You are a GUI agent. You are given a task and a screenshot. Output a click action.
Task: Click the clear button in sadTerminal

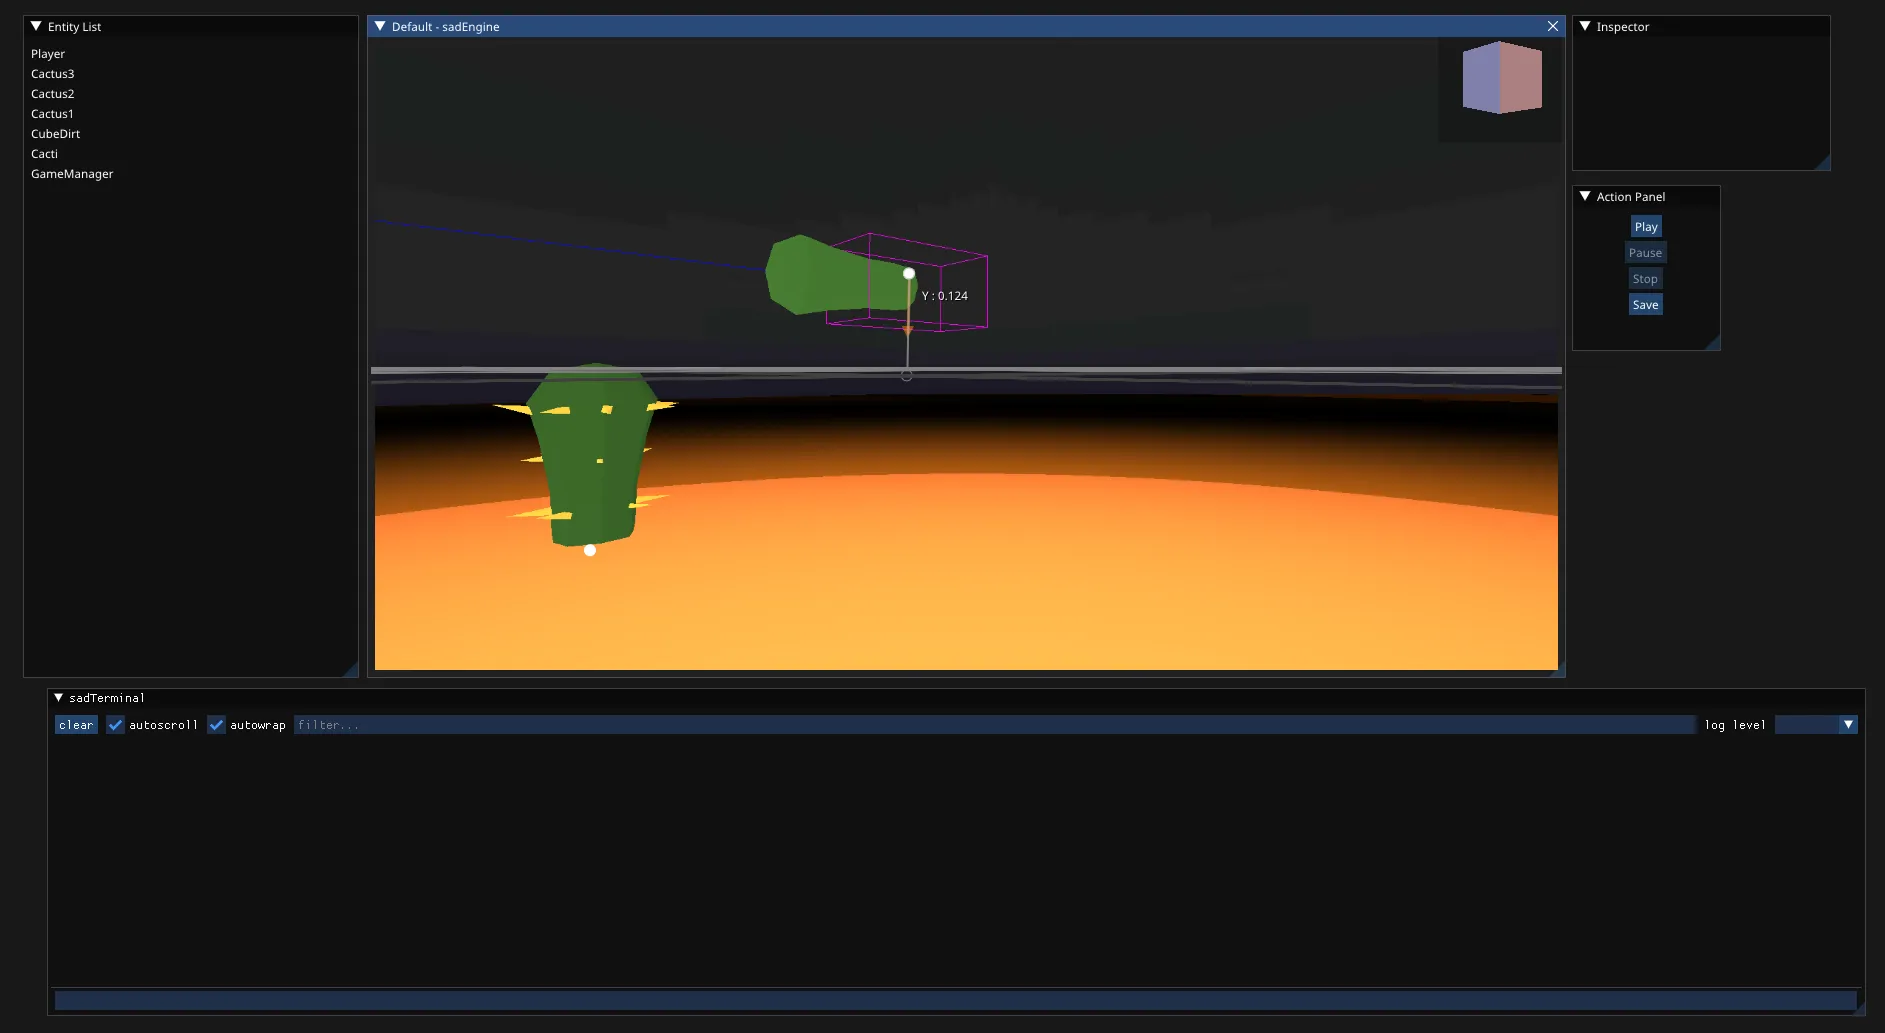(76, 725)
